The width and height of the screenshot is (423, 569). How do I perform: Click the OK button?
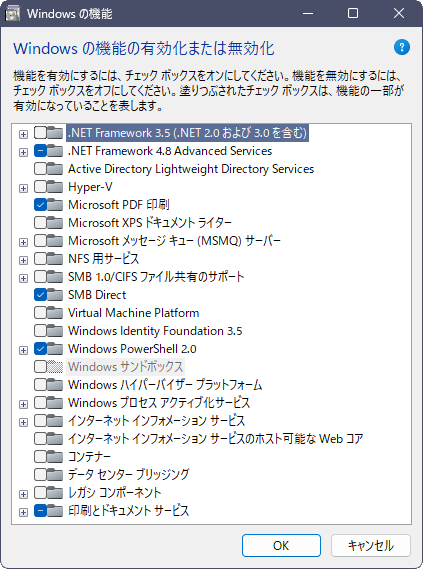tap(281, 545)
